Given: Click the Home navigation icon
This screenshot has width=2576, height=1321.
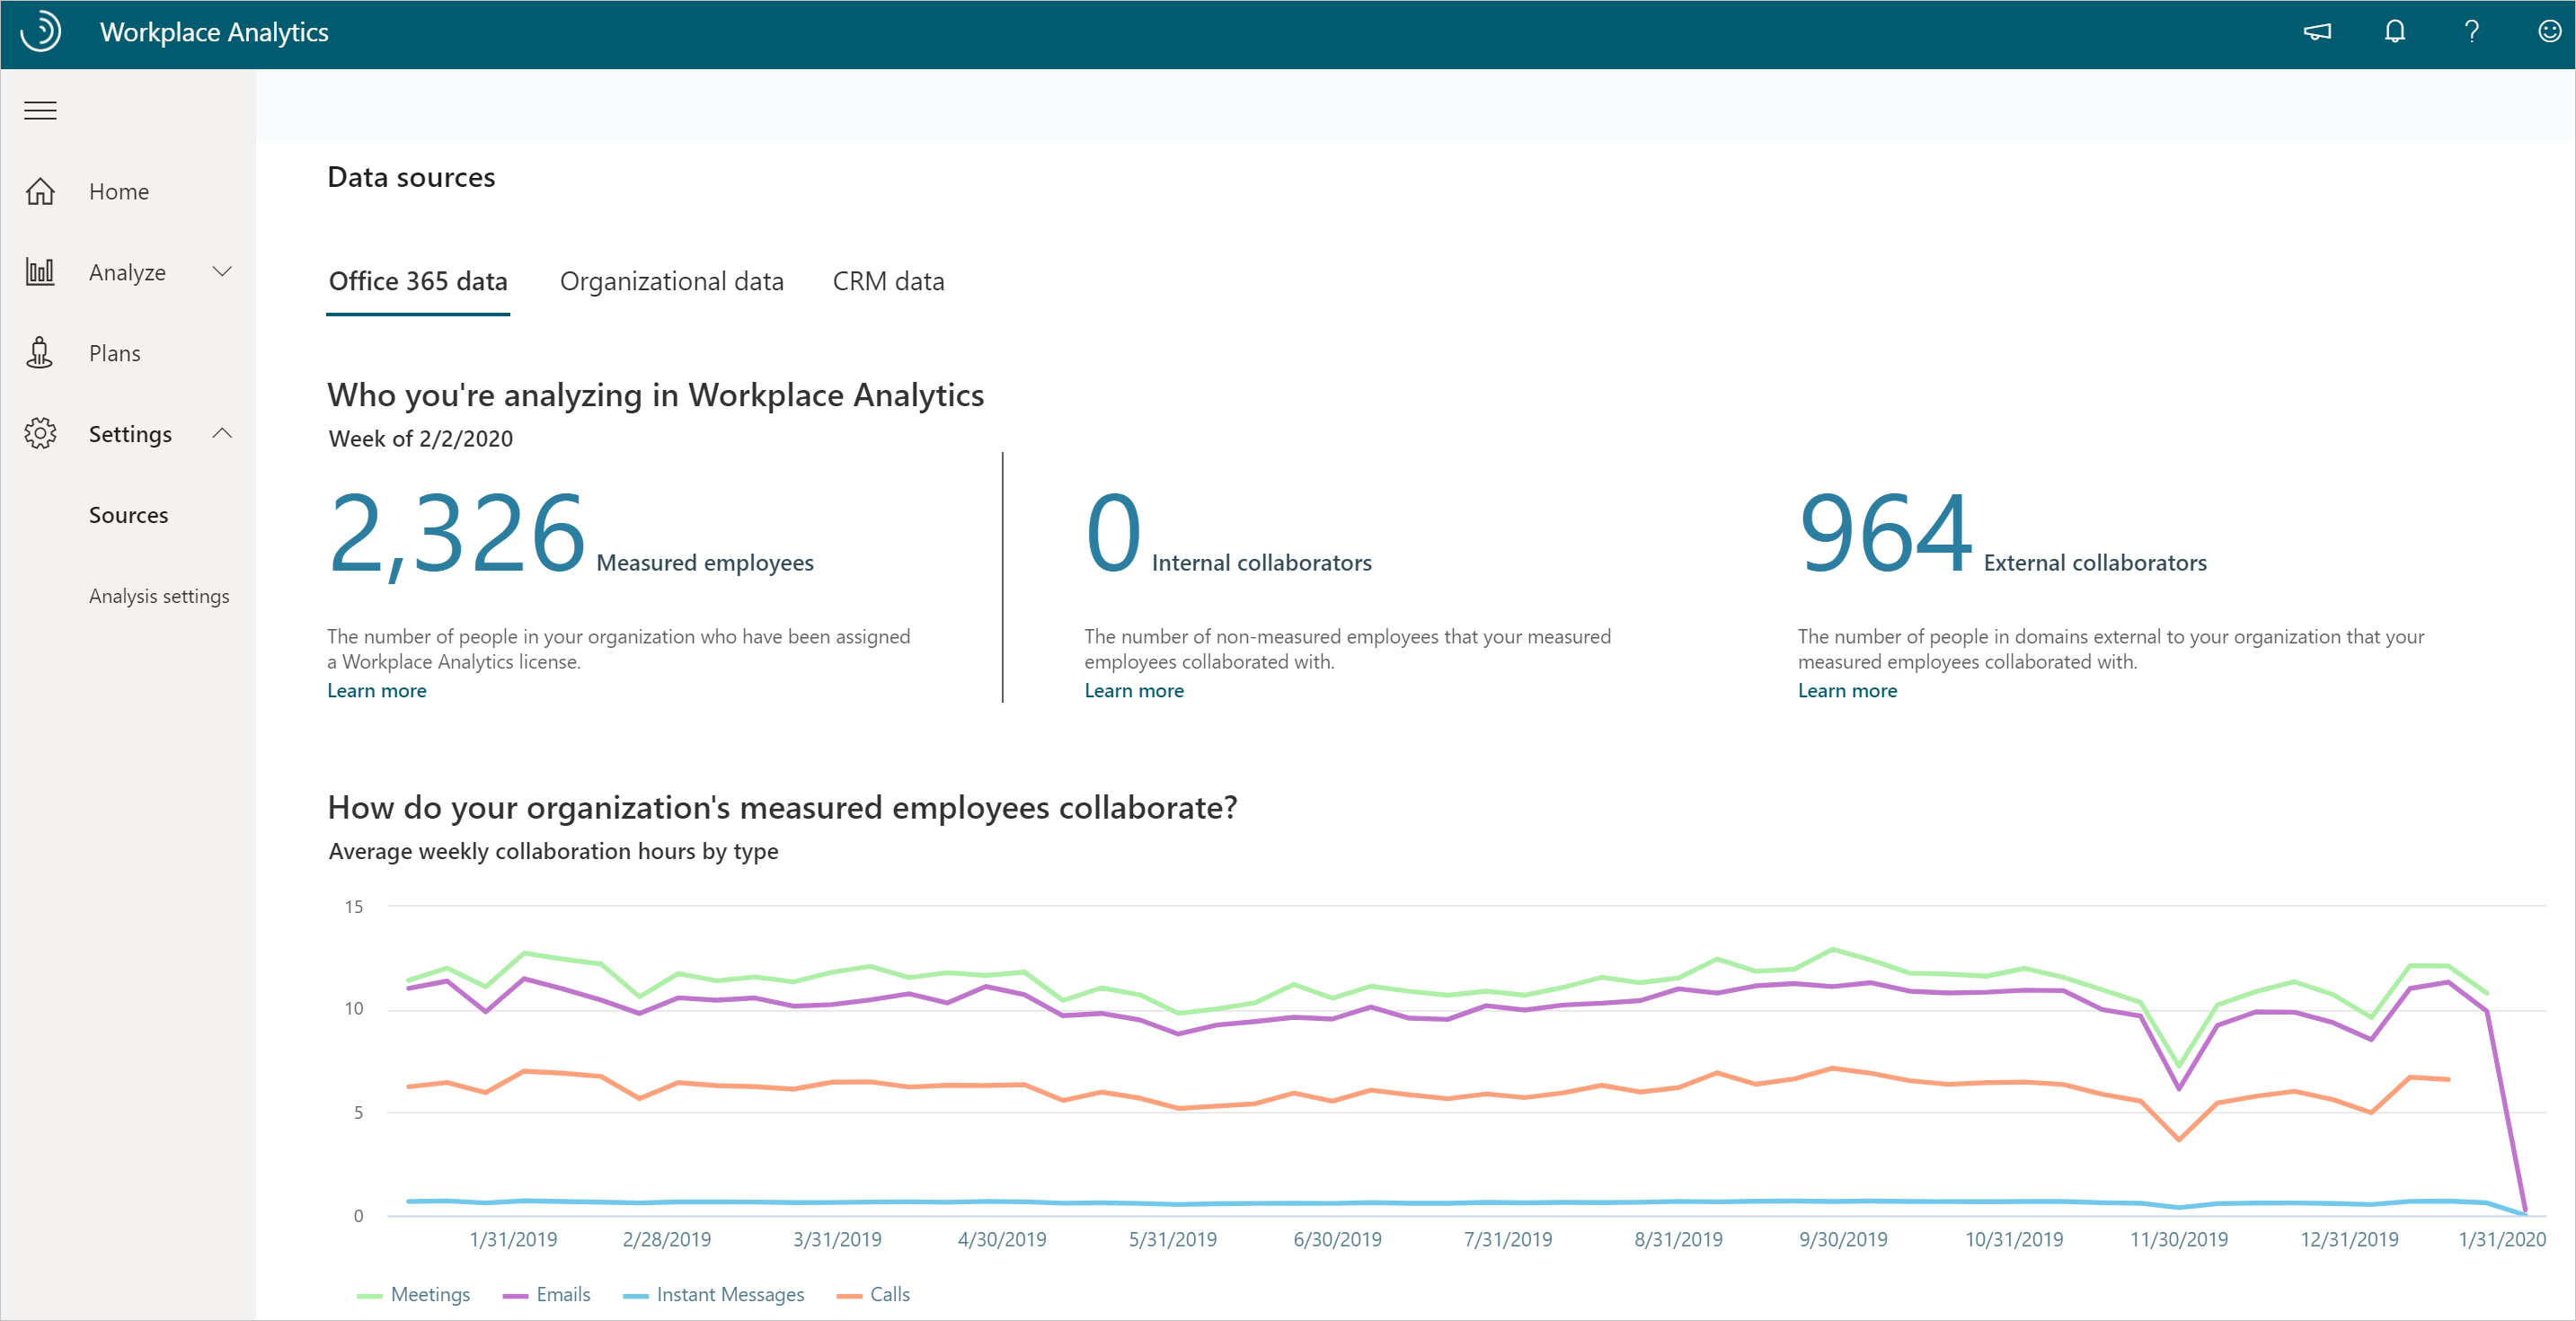Looking at the screenshot, I should click(42, 191).
